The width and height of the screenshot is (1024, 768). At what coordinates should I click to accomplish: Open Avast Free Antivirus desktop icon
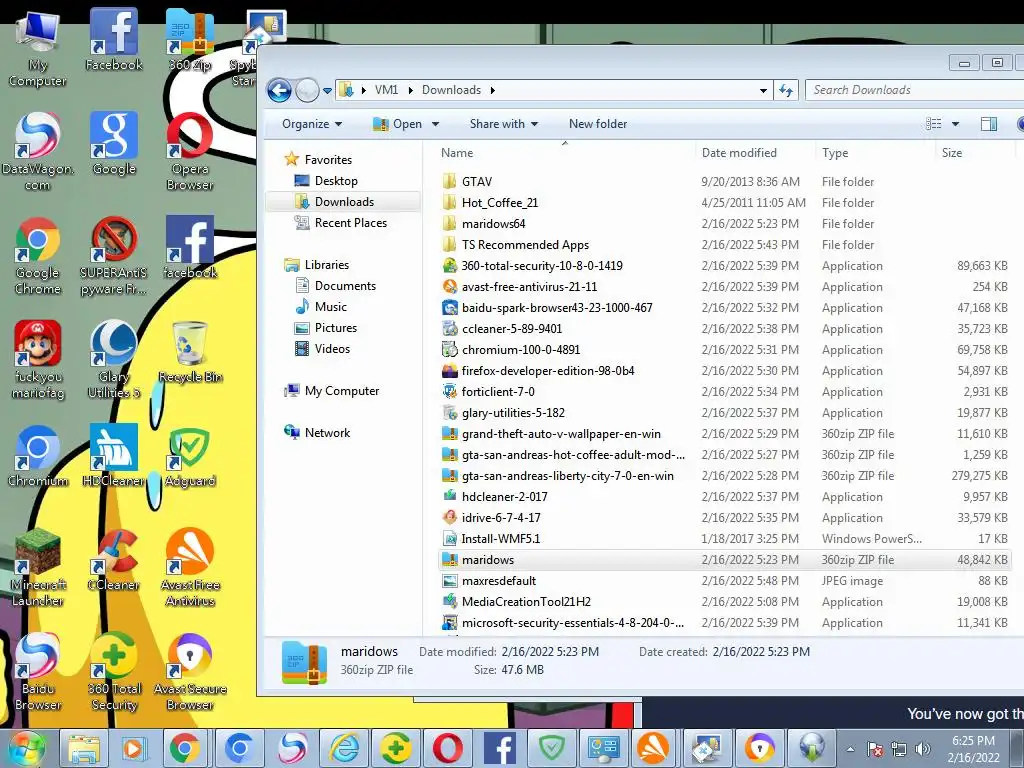189,568
